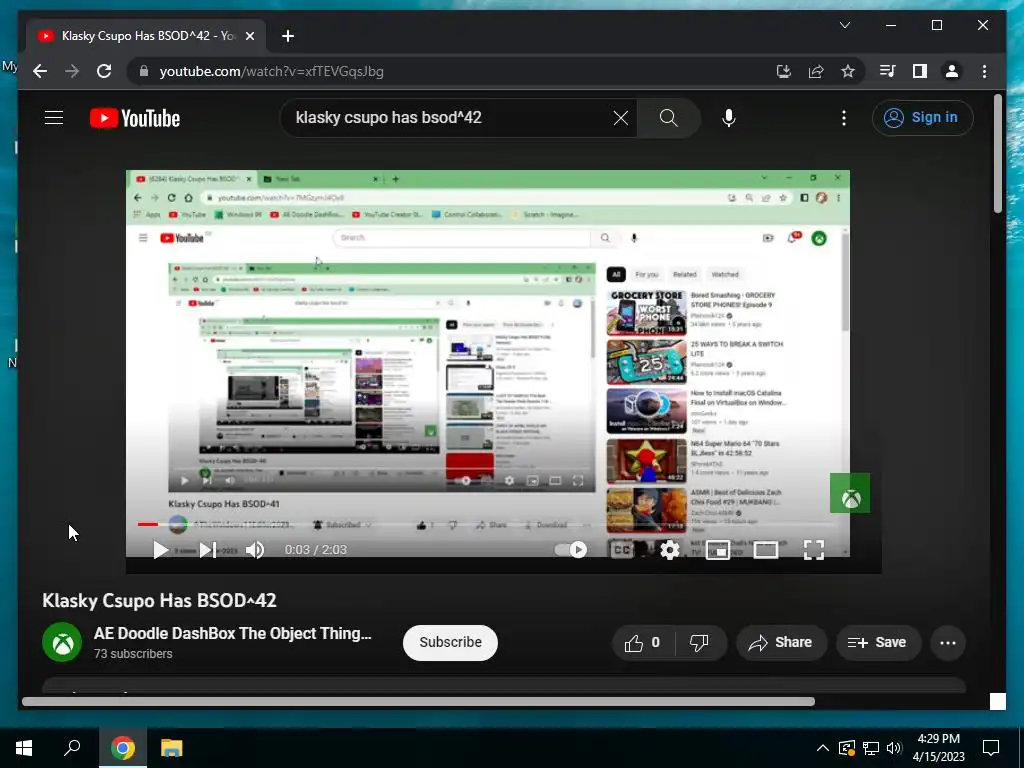Viewport: 1024px width, 768px height.
Task: Open AE Doodle DashBox channel name link
Action: pos(232,633)
